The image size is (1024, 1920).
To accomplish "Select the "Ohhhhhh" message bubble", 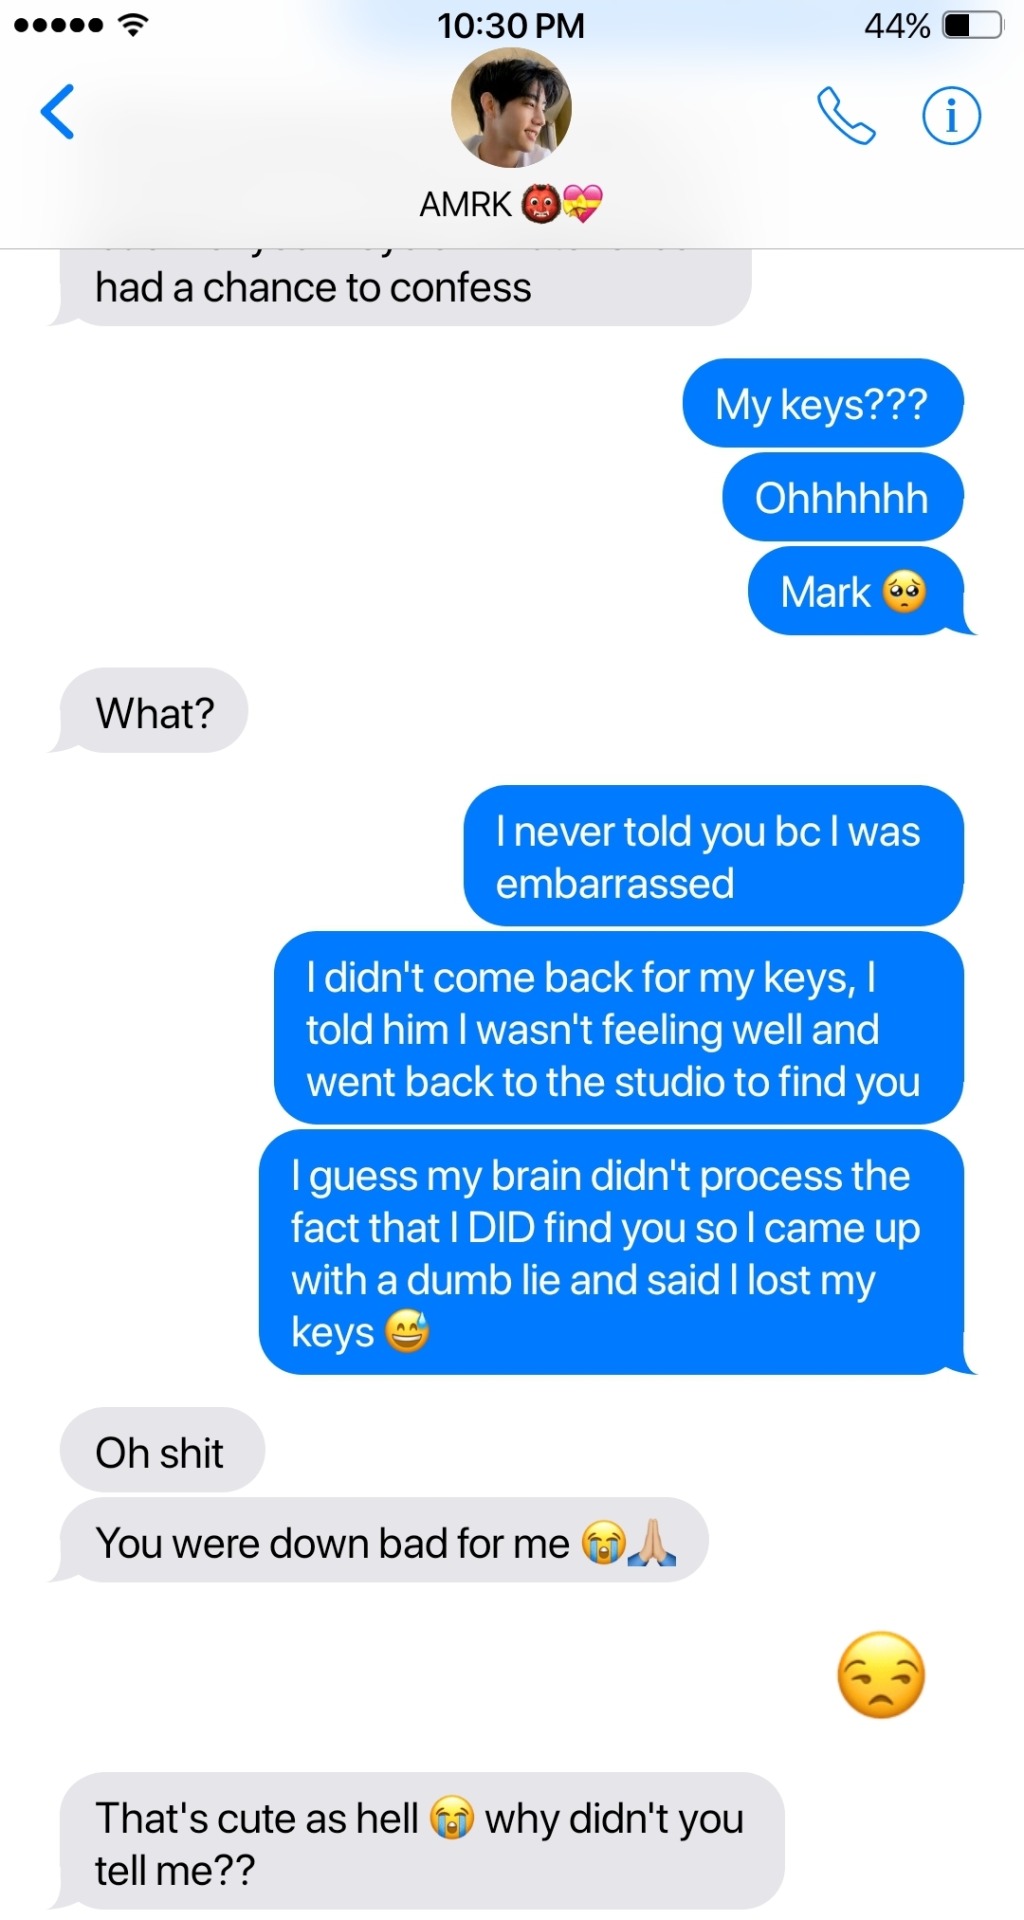I will (843, 497).
